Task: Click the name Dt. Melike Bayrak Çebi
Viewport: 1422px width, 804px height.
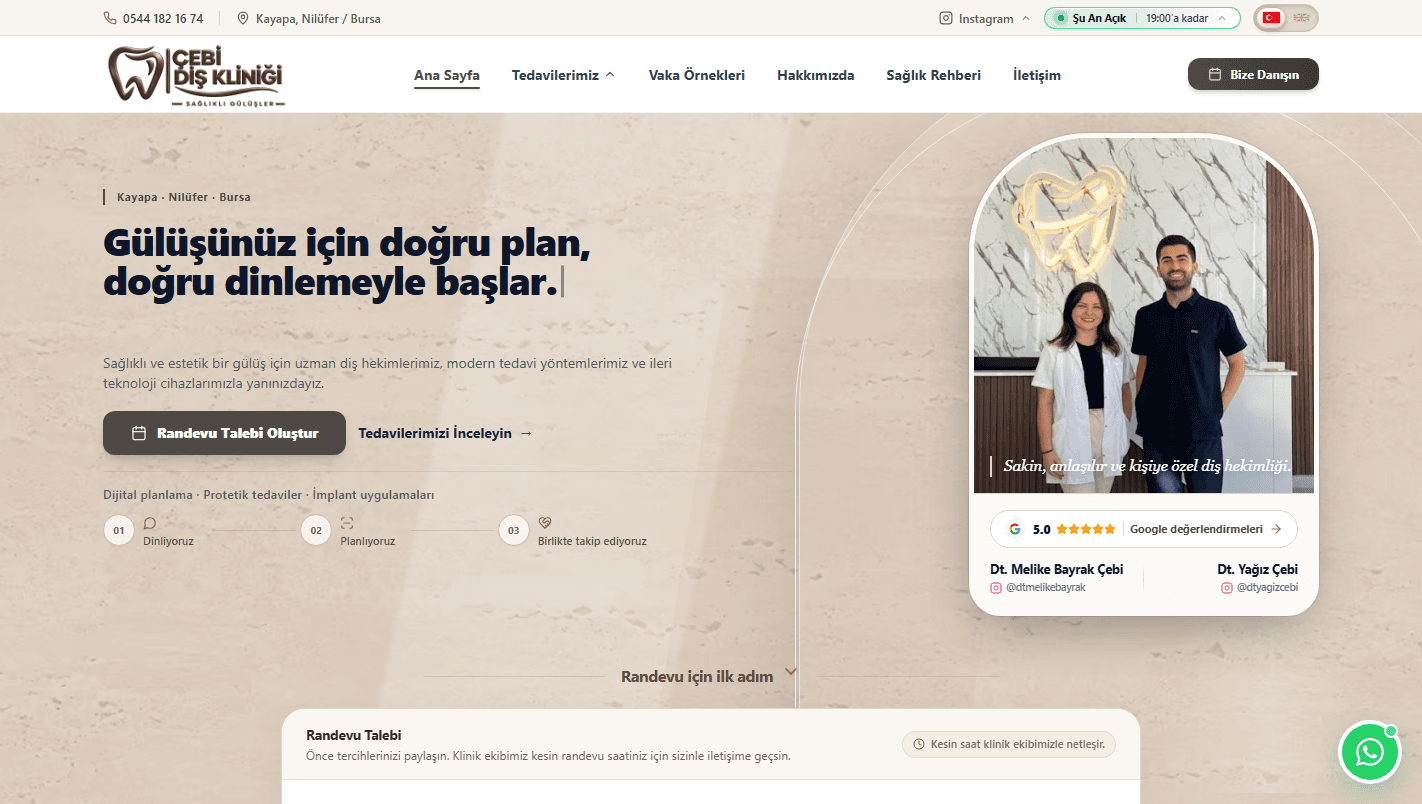Action: click(x=1057, y=569)
